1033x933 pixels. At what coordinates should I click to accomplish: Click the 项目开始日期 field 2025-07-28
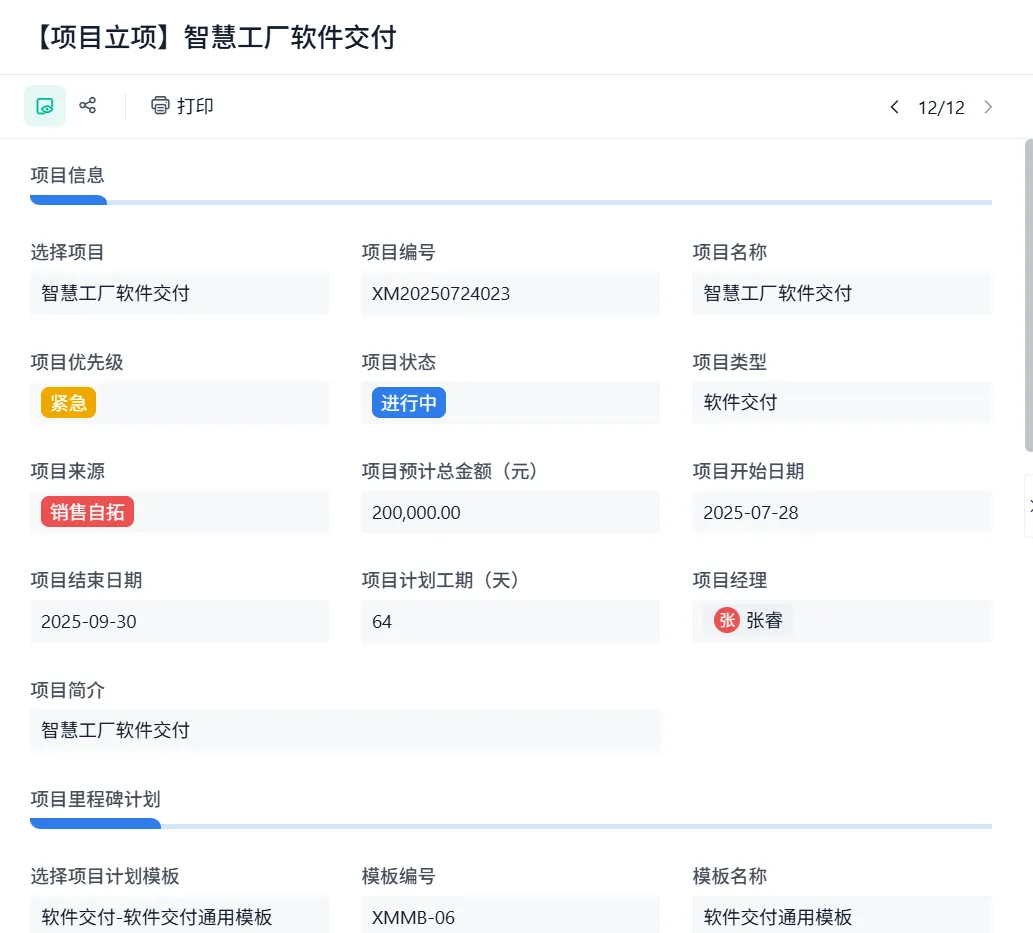tap(841, 512)
